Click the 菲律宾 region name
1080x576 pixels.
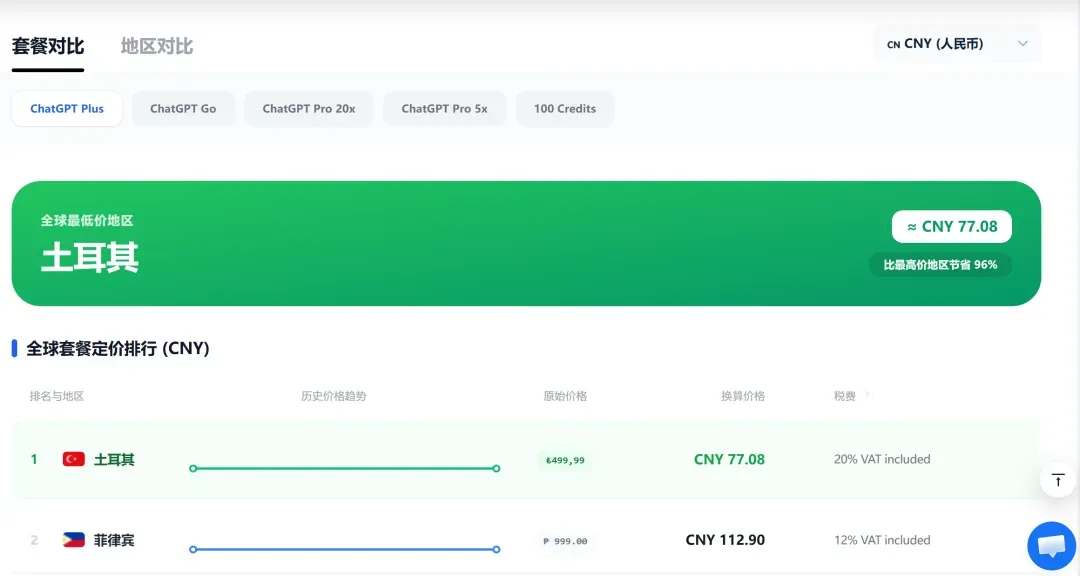pyautogui.click(x=114, y=540)
